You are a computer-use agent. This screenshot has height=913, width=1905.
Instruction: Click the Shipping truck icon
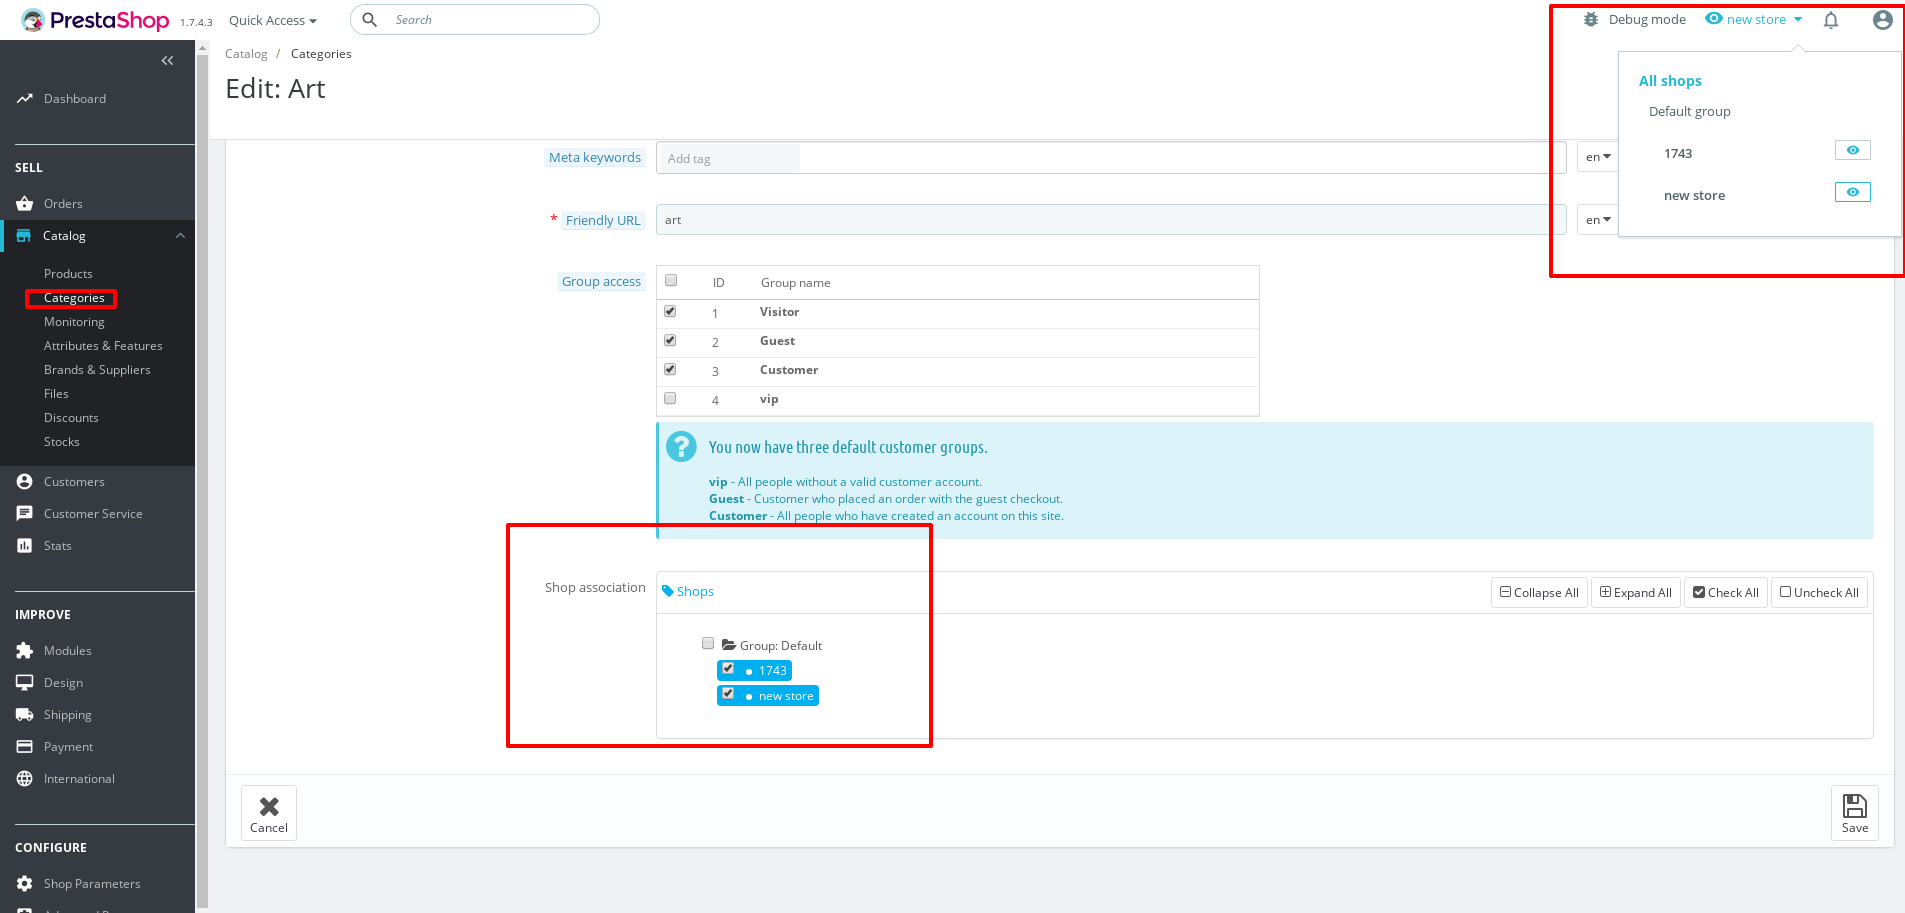click(25, 715)
